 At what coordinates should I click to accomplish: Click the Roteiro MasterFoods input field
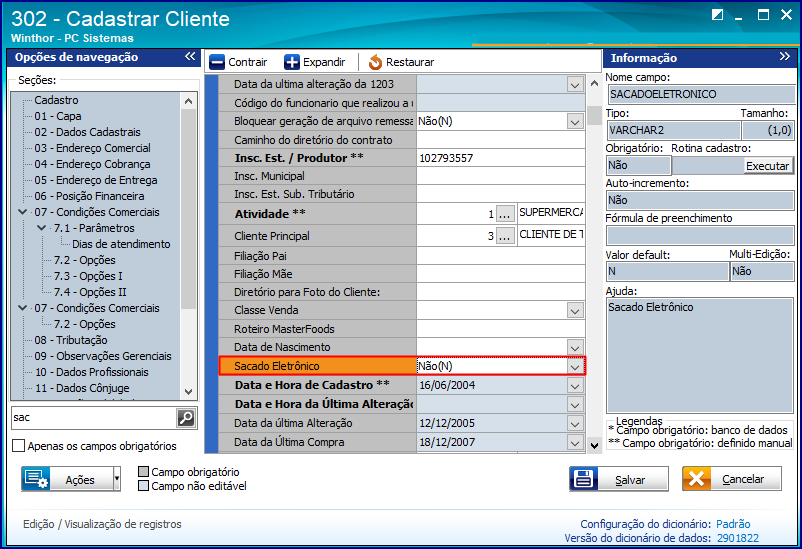(x=501, y=330)
